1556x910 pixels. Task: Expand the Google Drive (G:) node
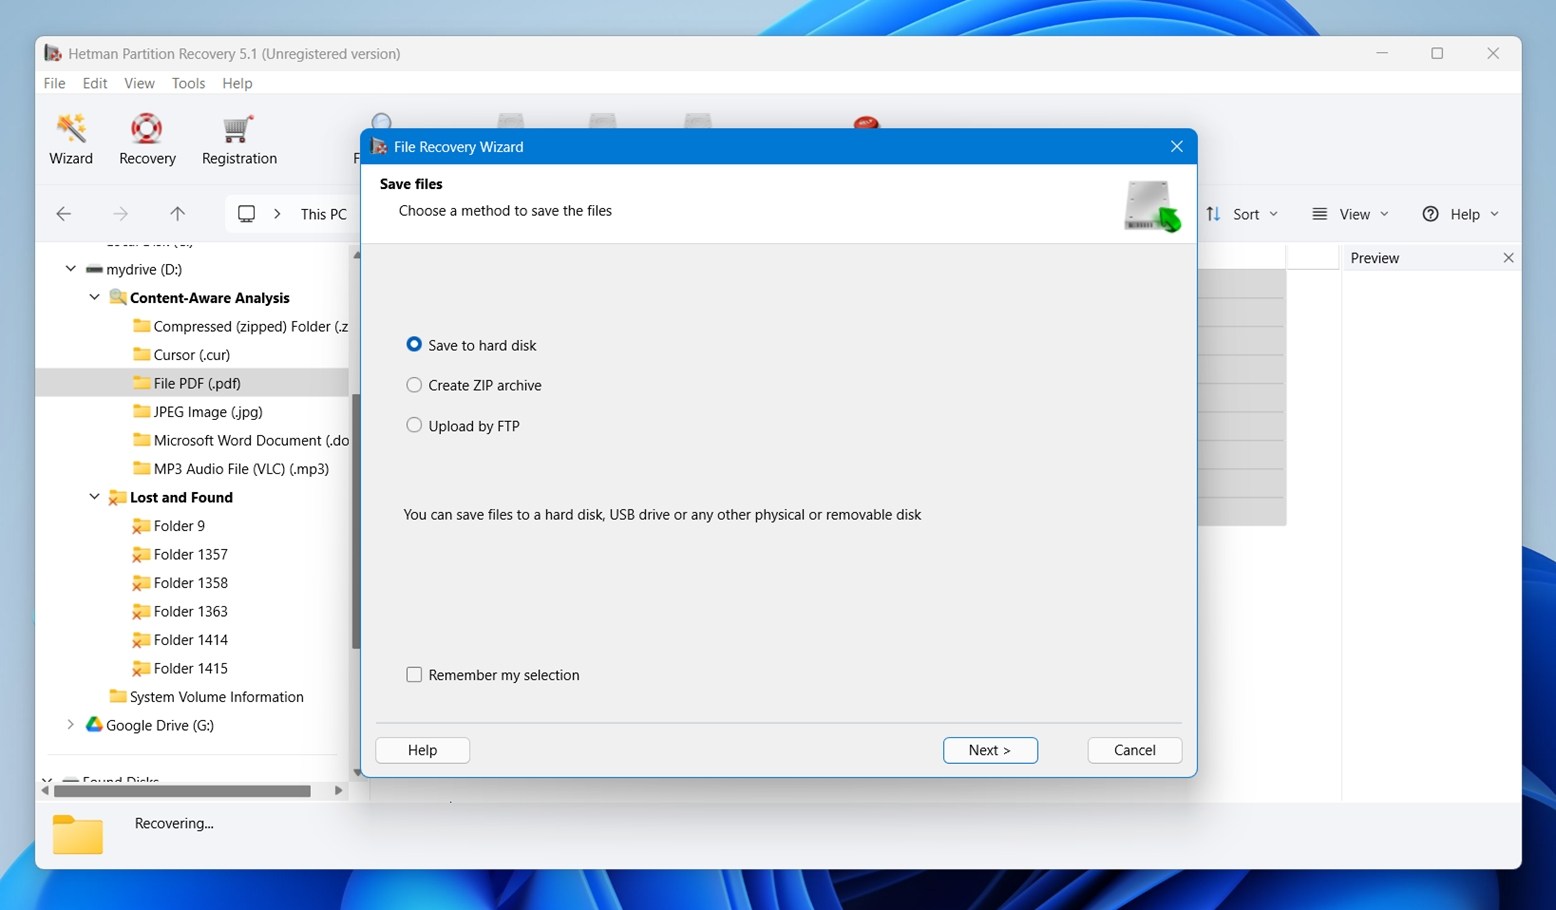(x=70, y=724)
